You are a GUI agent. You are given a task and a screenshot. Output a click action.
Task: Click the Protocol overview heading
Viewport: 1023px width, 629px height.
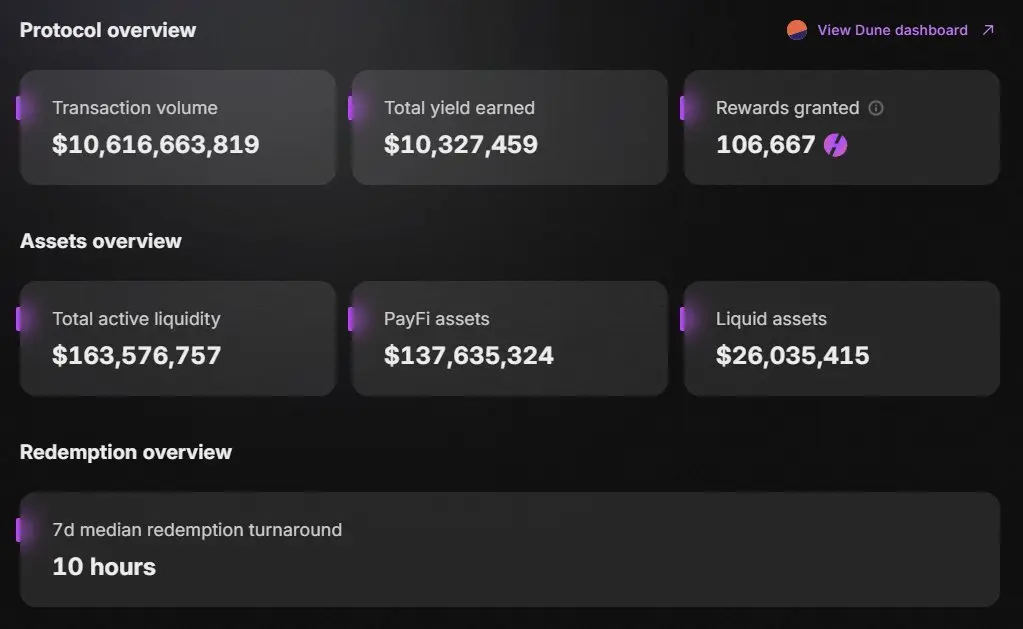(x=108, y=30)
